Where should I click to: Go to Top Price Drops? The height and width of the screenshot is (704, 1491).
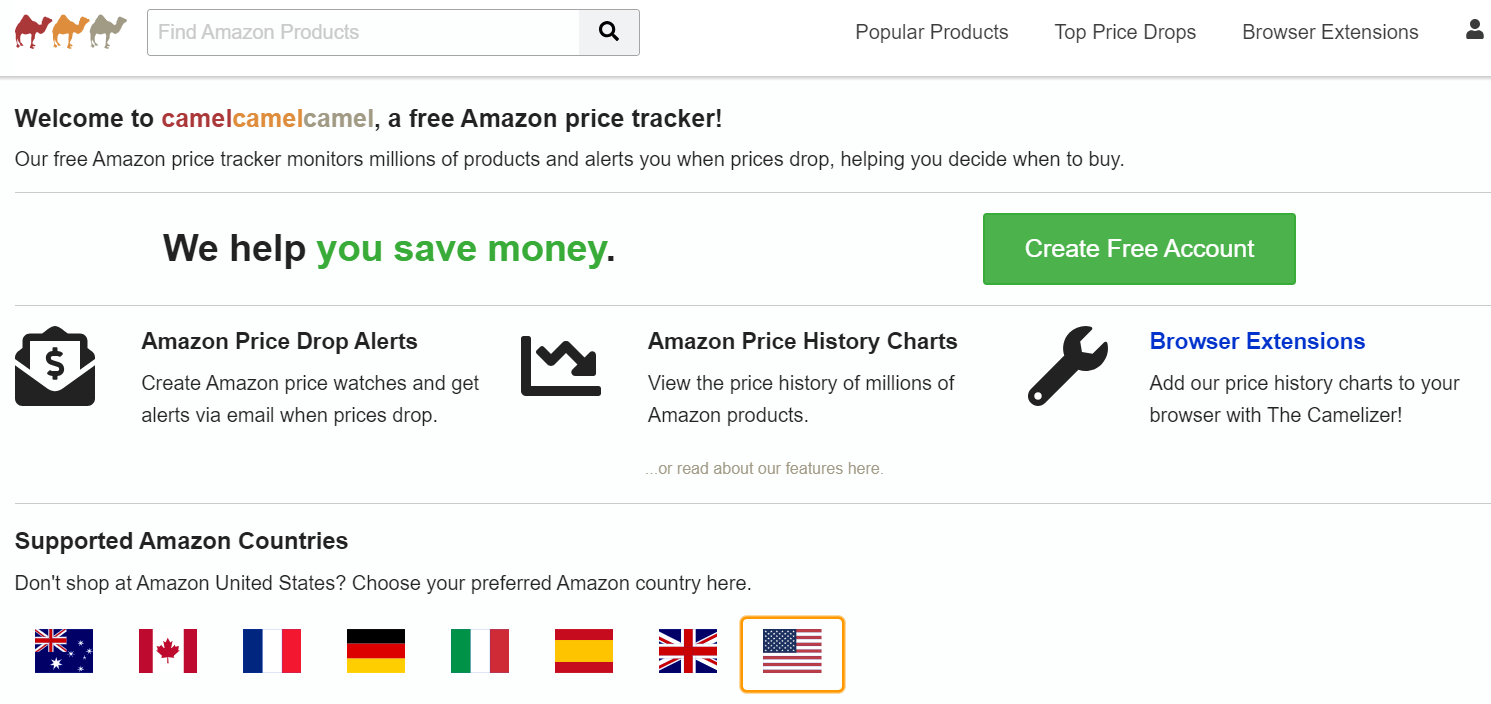coord(1125,32)
